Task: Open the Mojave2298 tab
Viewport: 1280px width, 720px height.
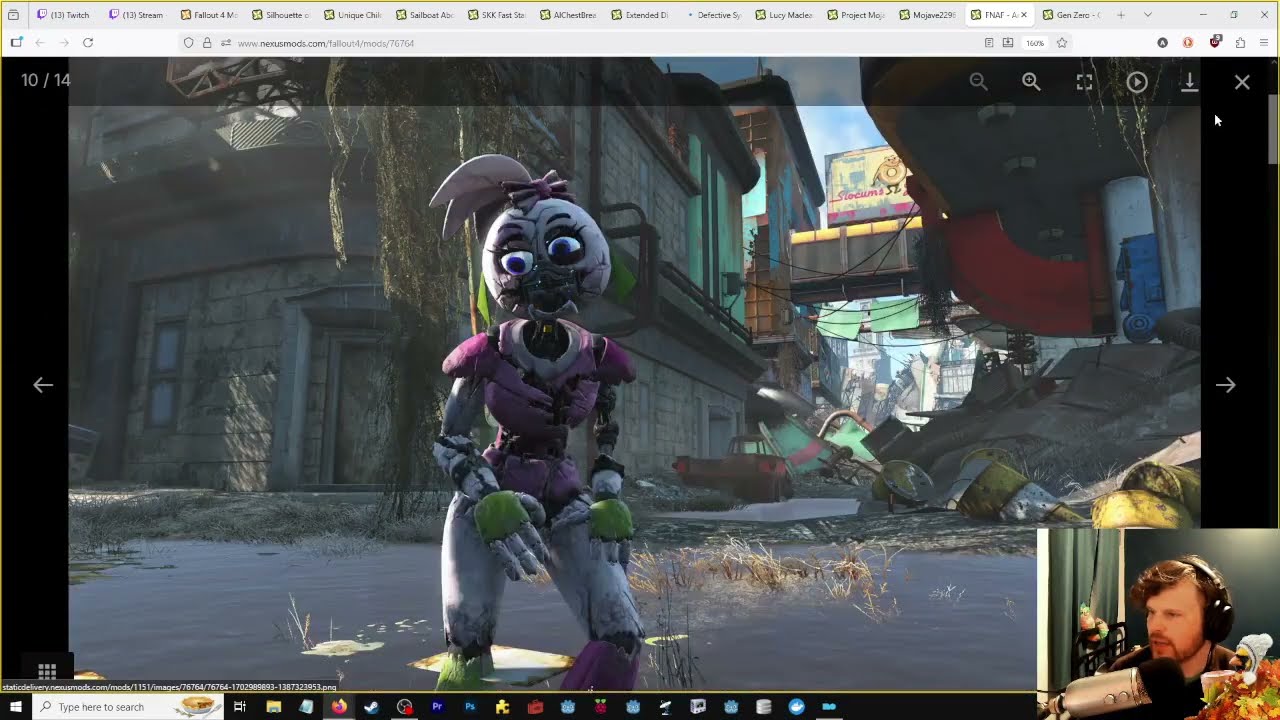Action: pos(929,15)
